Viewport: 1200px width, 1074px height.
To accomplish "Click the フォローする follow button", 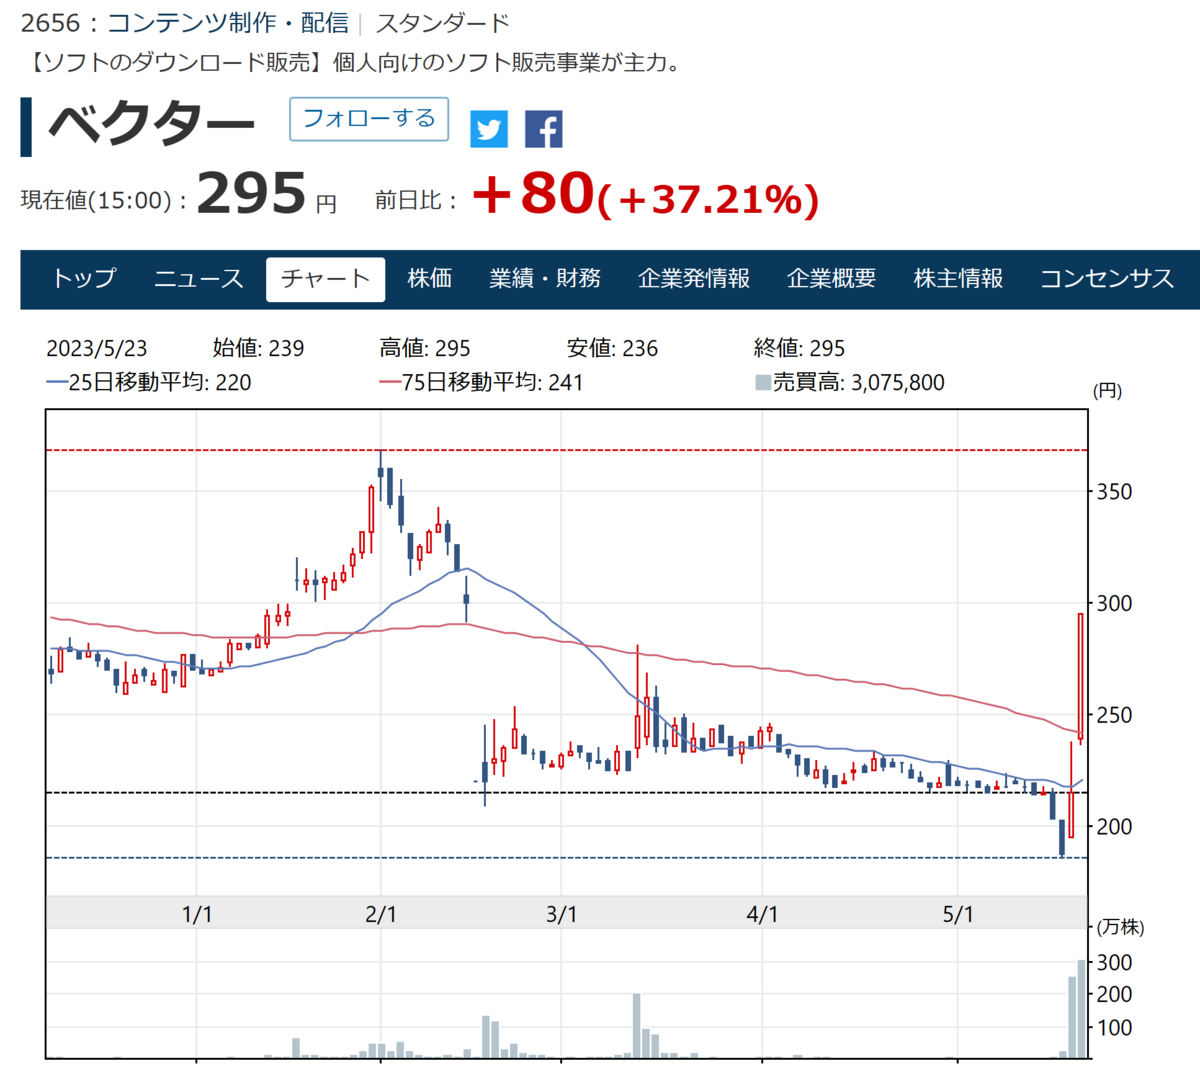I will 369,118.
